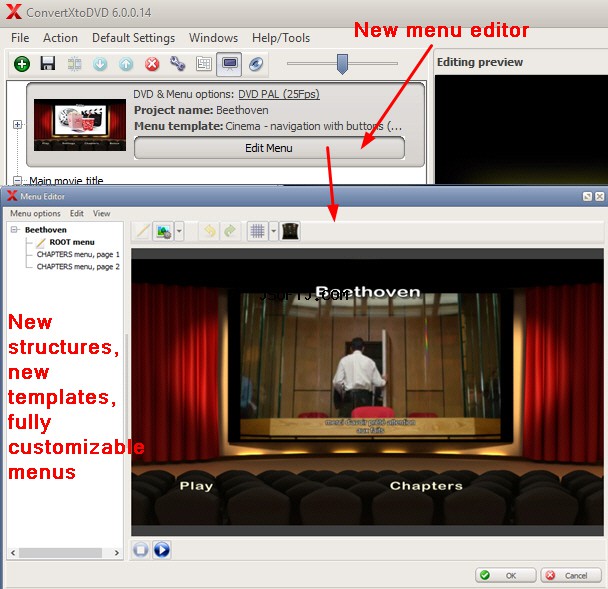Maximize the Menu Editor window
608x589 pixels.
587,197
